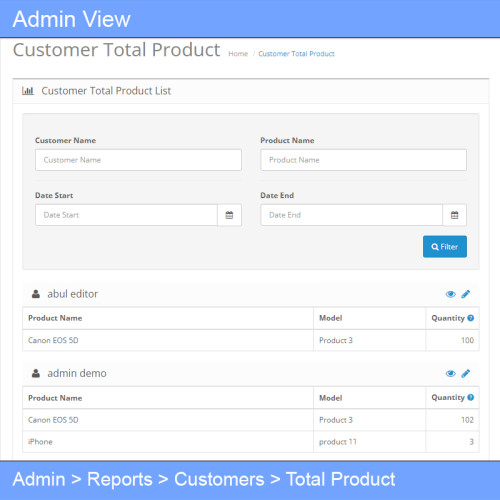Click inside the Date Start text field
500x500 pixels.
click(126, 215)
